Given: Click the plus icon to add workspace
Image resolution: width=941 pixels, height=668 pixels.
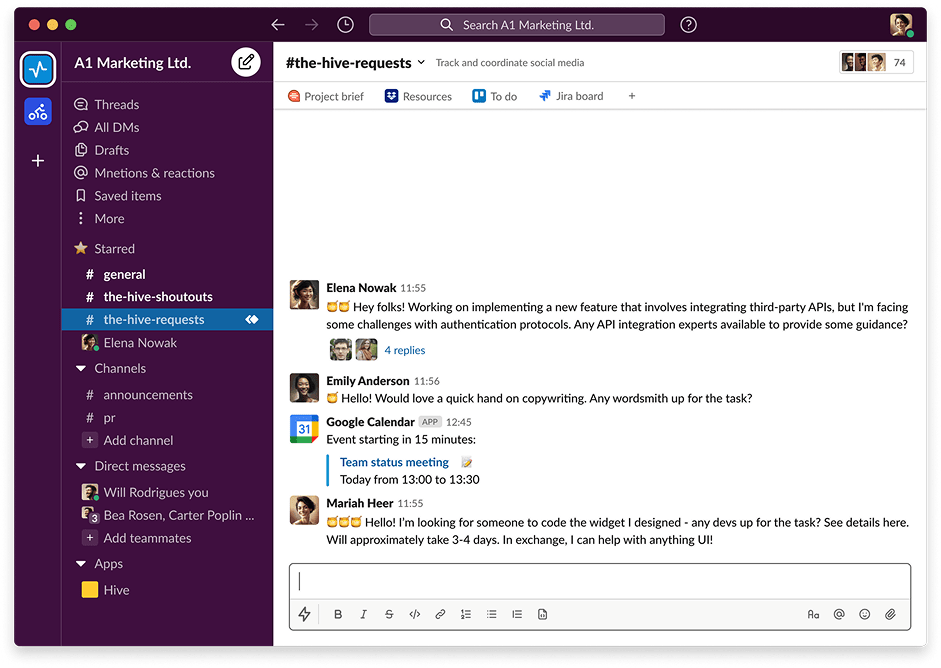Looking at the screenshot, I should click(38, 160).
